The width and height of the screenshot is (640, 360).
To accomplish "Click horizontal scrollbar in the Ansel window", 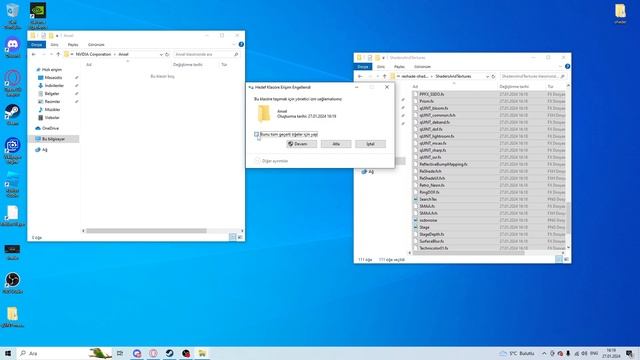I will coord(146,231).
